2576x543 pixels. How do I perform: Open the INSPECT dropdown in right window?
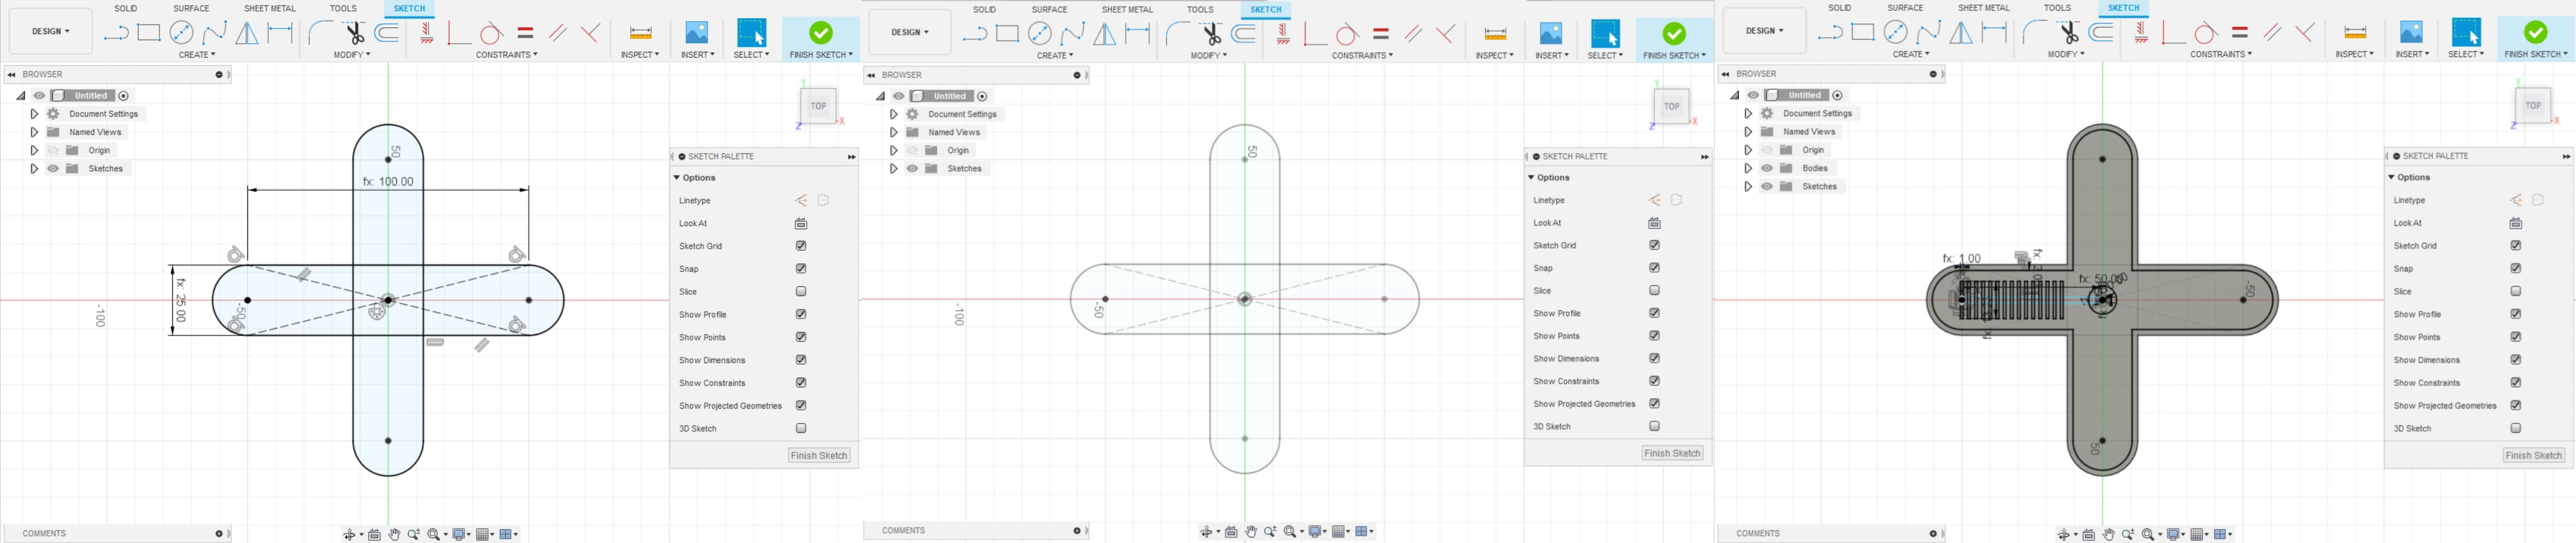point(2355,54)
